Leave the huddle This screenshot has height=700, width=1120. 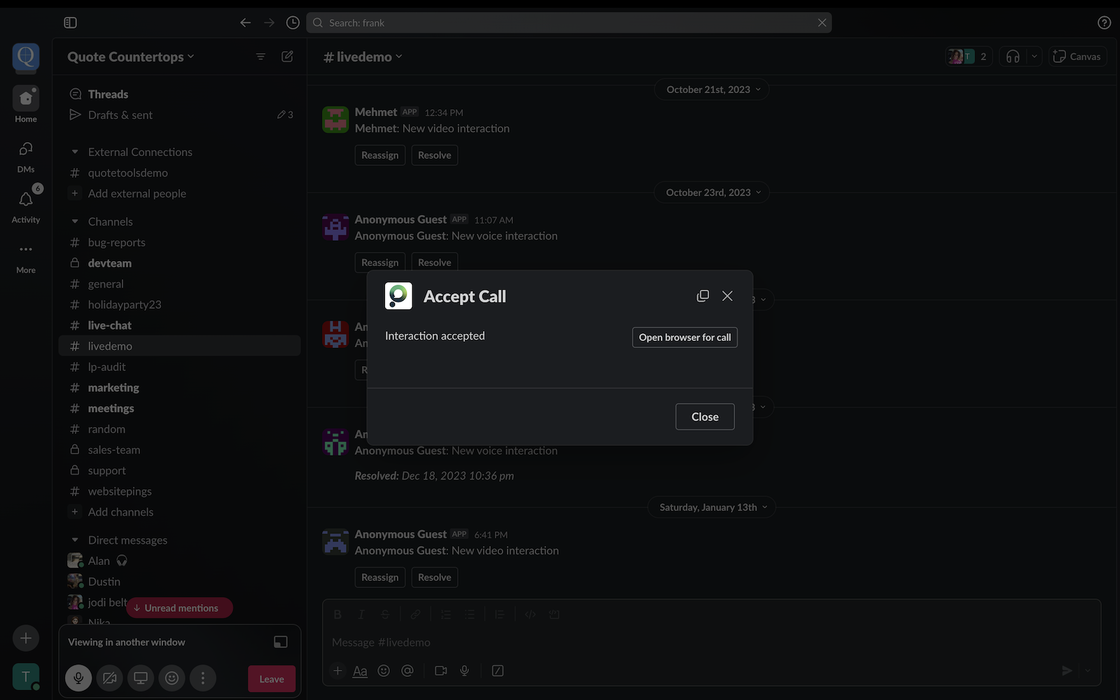pyautogui.click(x=271, y=679)
